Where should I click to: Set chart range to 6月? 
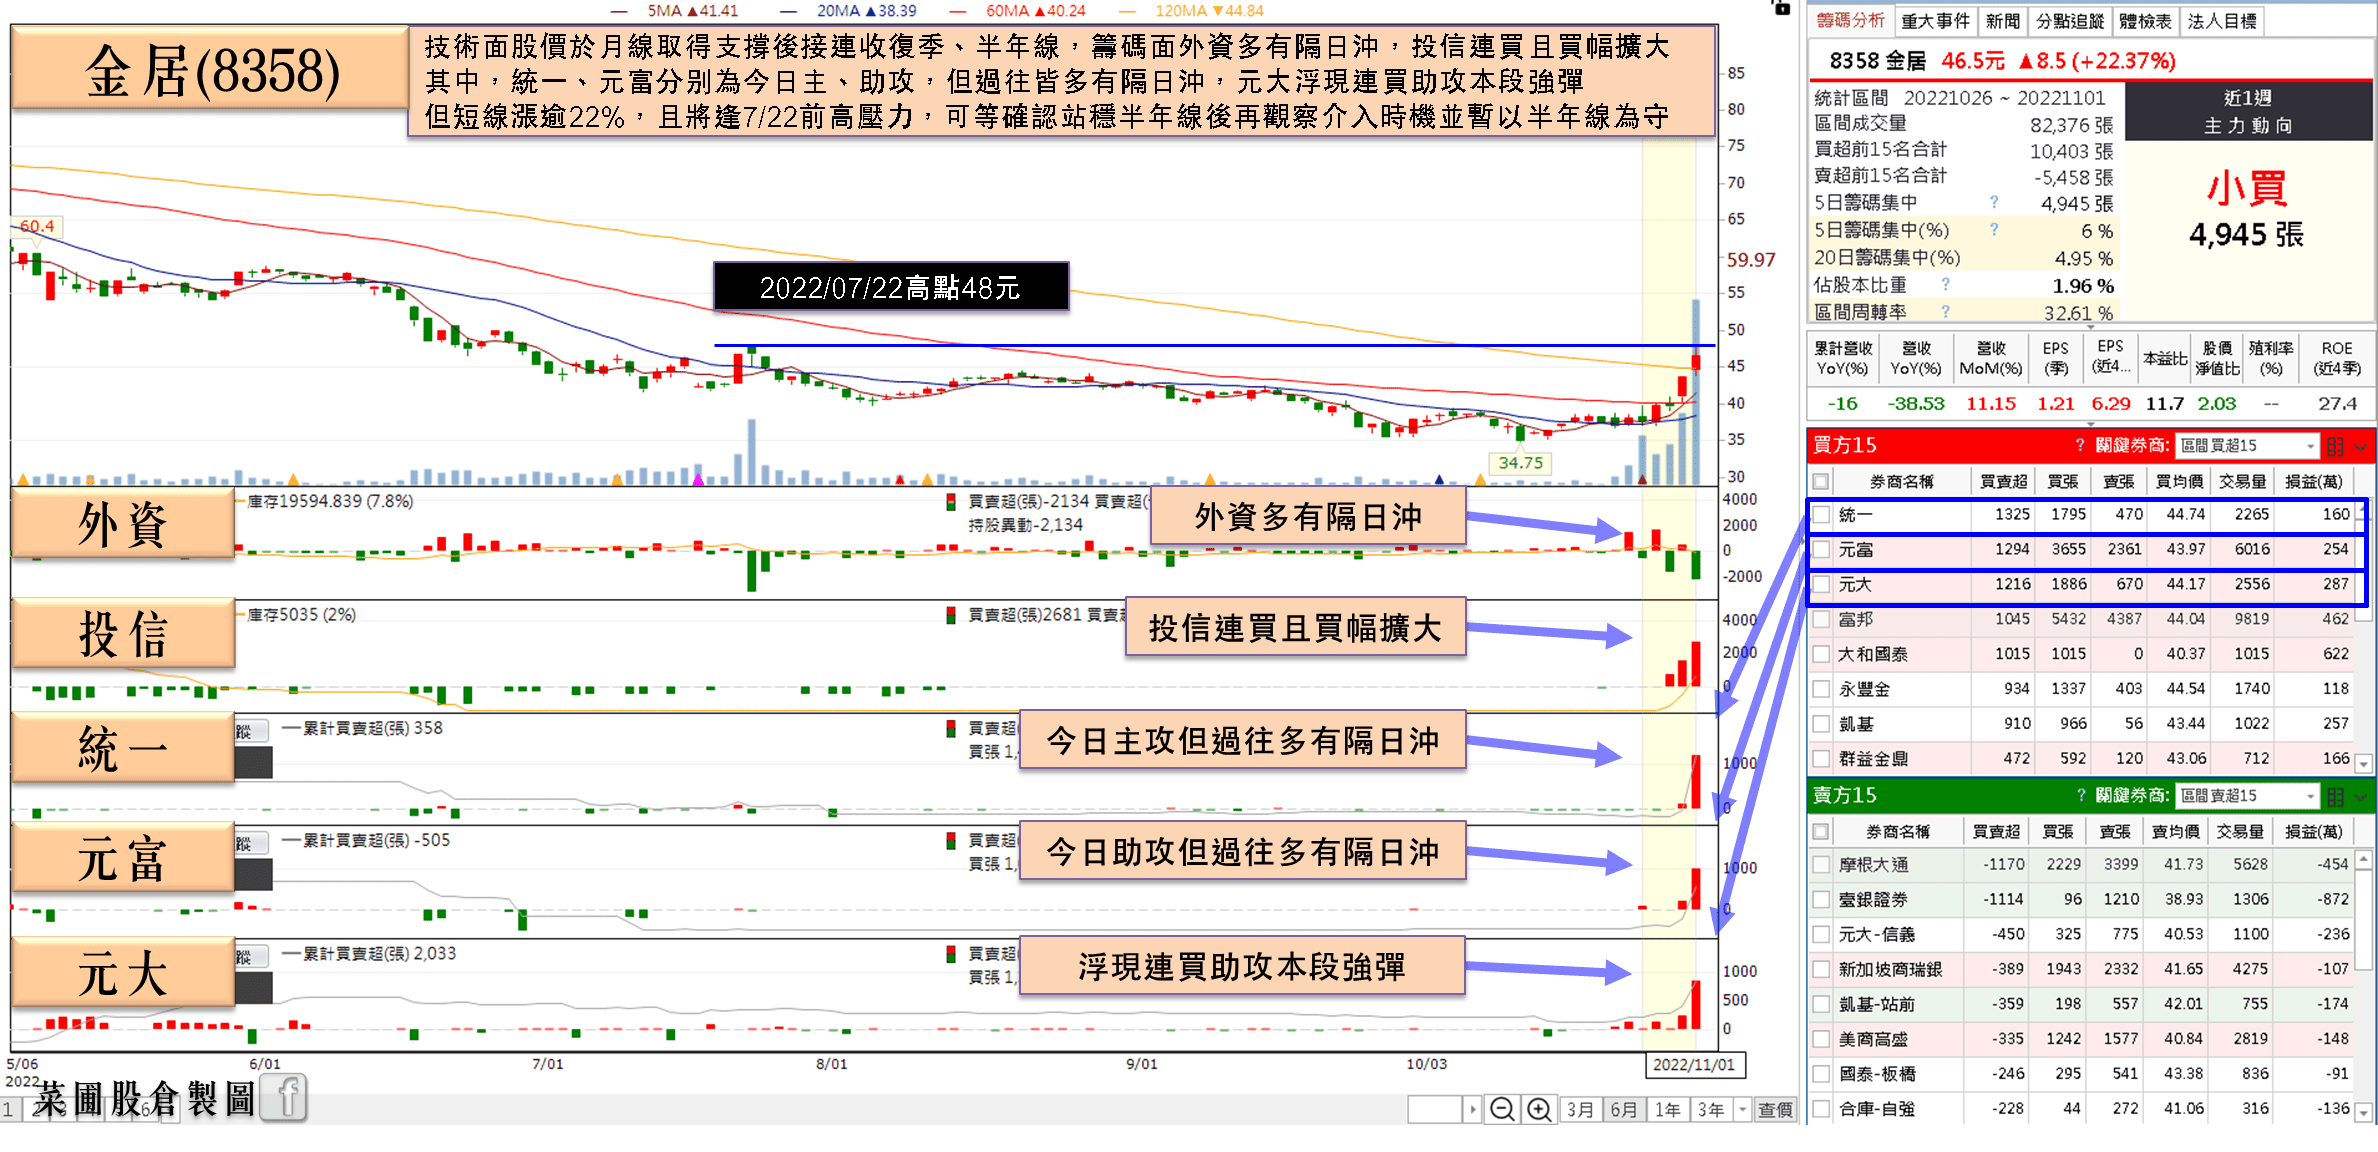(x=1623, y=1109)
